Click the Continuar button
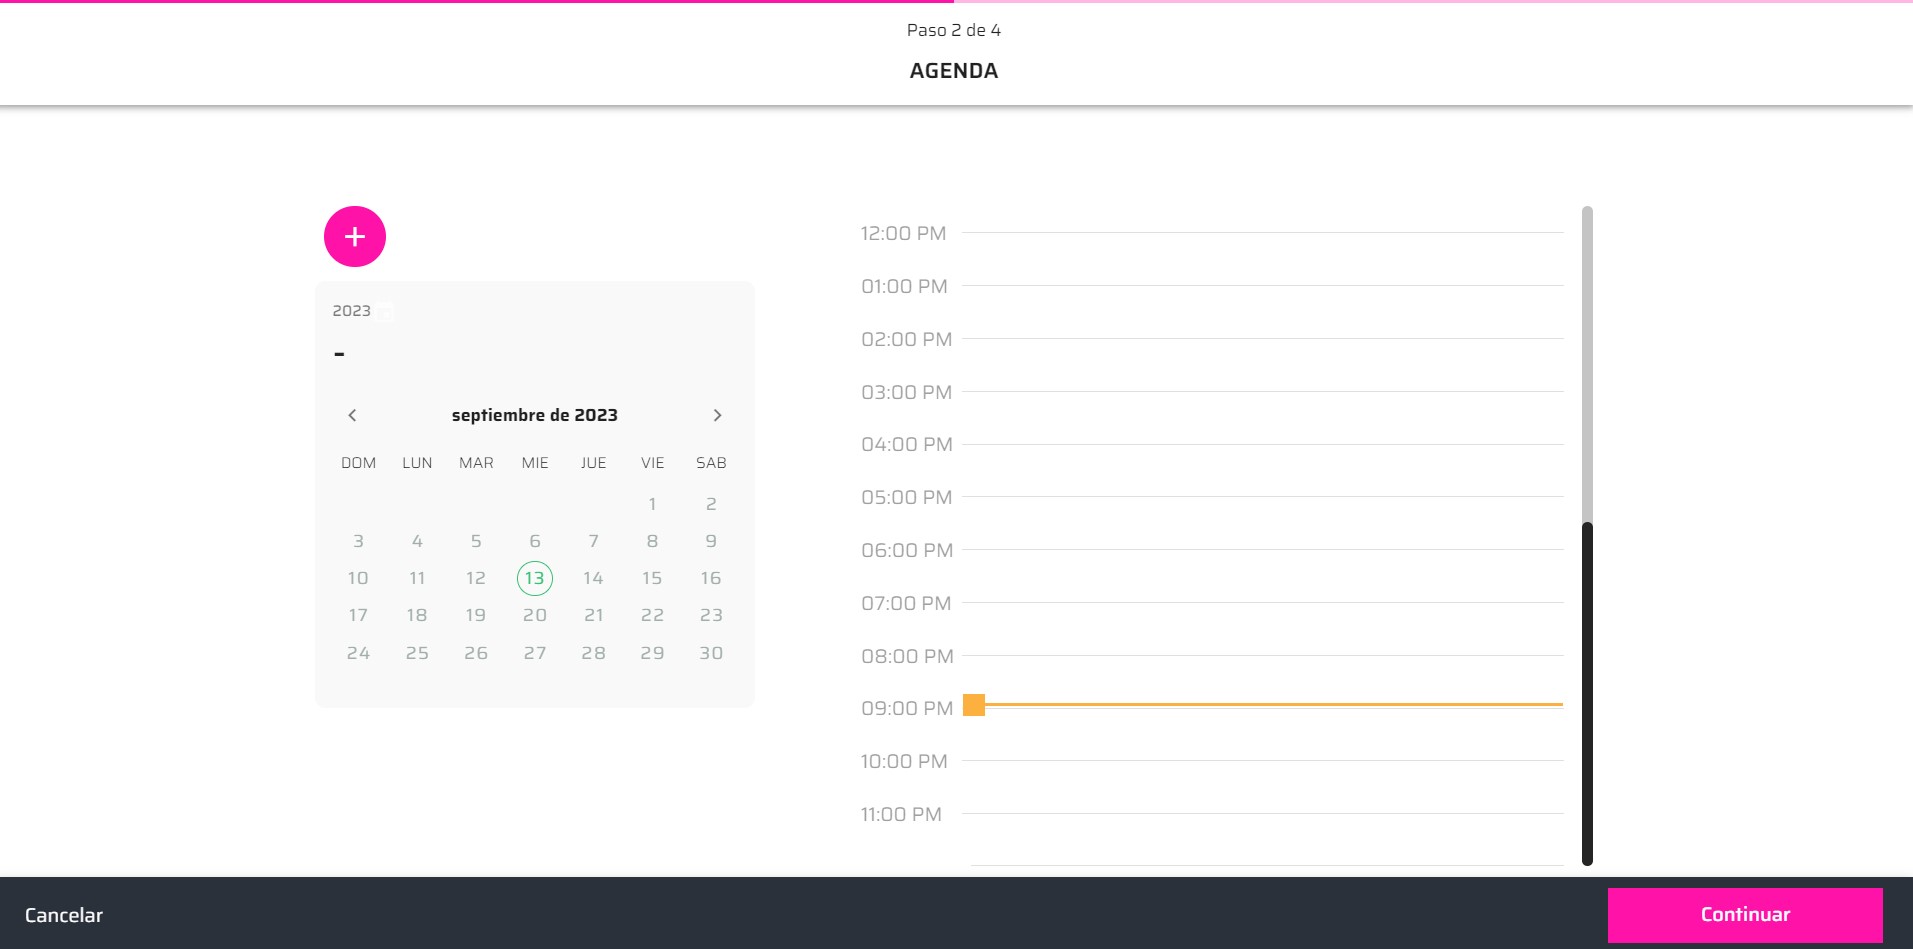The height and width of the screenshot is (949, 1913). [1745, 914]
